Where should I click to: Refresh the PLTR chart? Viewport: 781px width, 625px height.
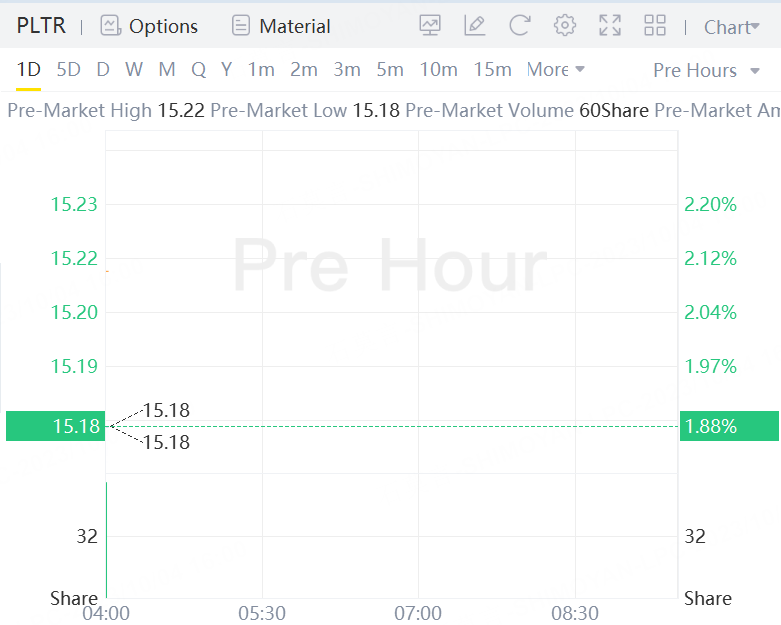519,26
